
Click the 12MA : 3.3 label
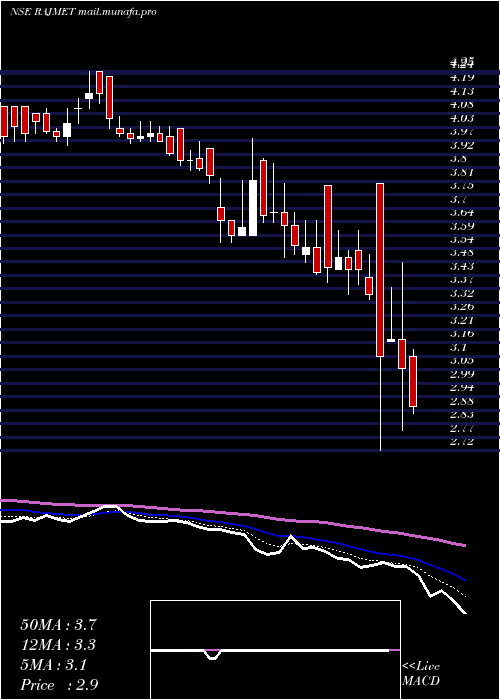tap(58, 645)
